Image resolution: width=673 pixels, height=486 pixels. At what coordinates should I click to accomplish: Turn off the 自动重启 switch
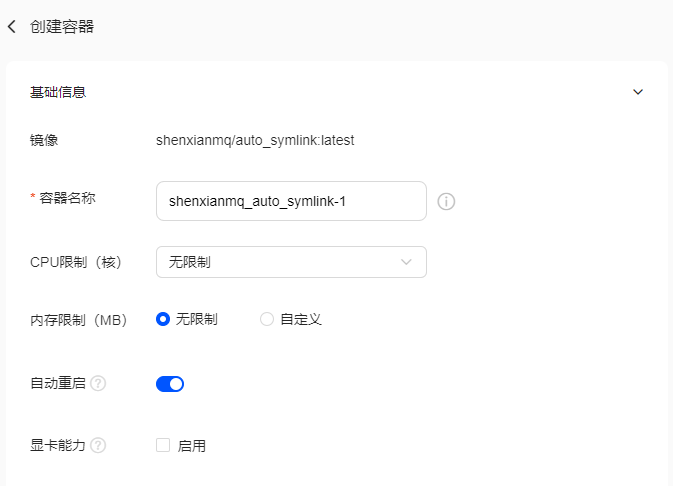(x=170, y=384)
